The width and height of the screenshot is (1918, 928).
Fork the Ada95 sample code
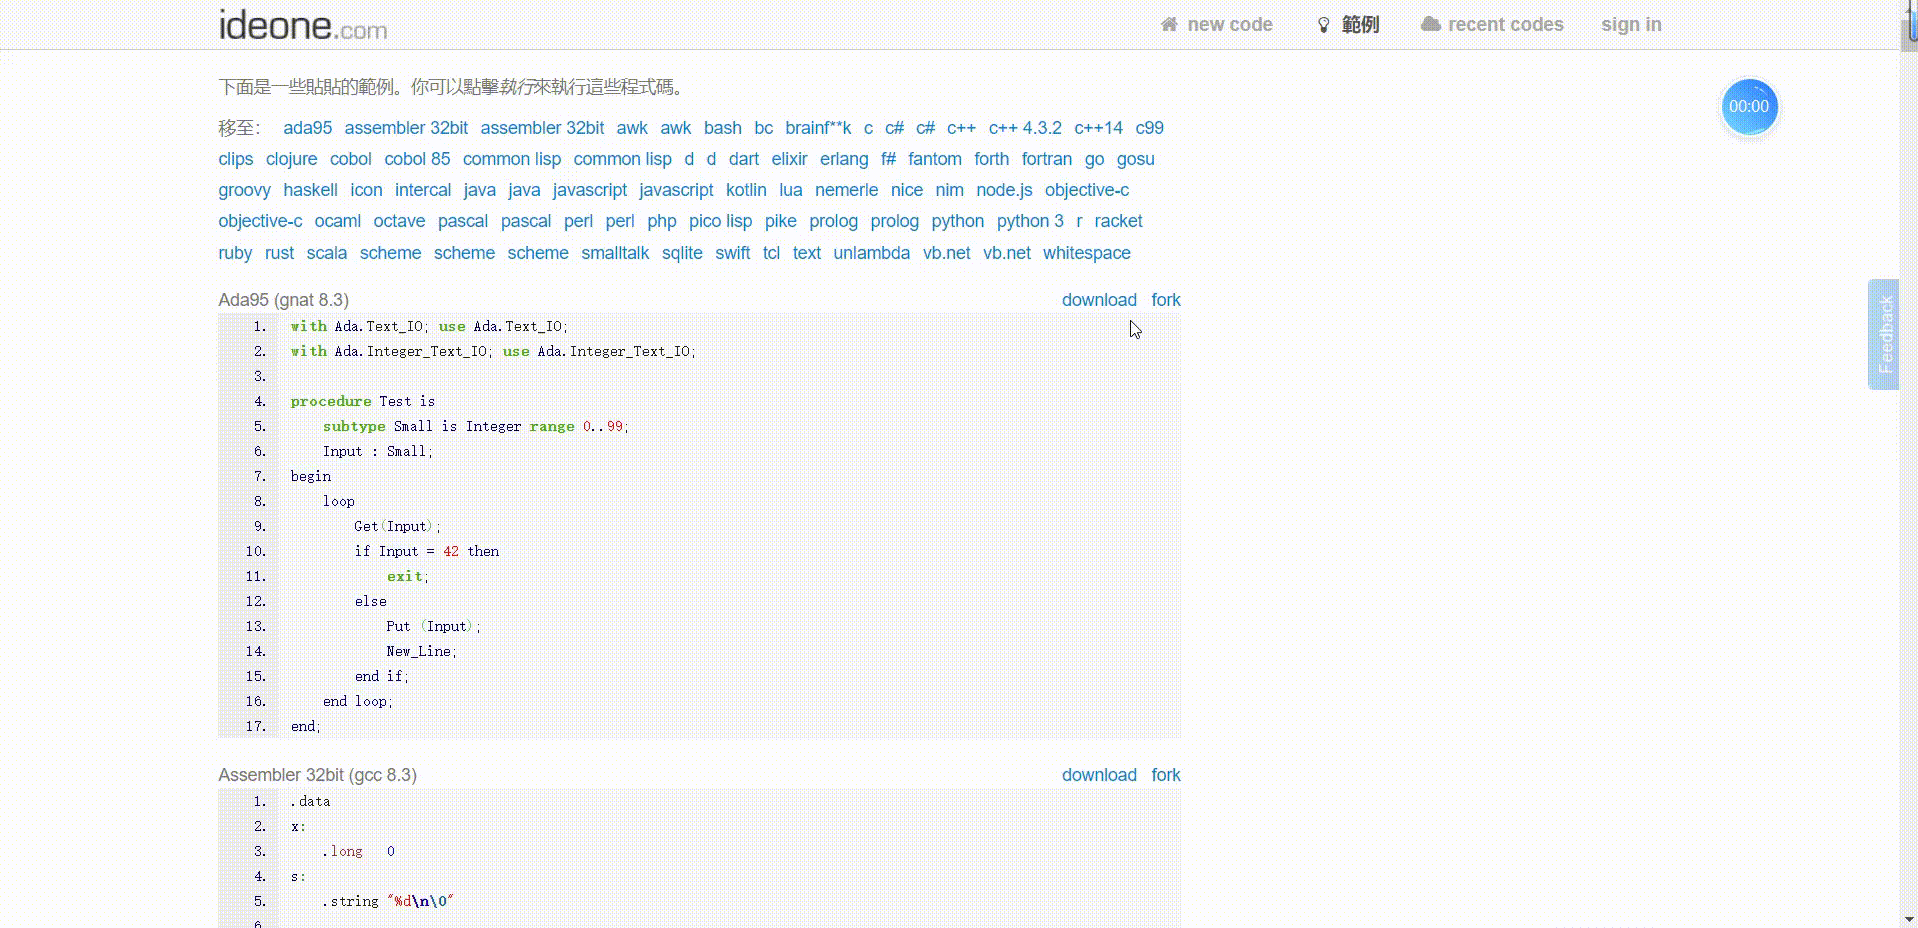coord(1166,300)
